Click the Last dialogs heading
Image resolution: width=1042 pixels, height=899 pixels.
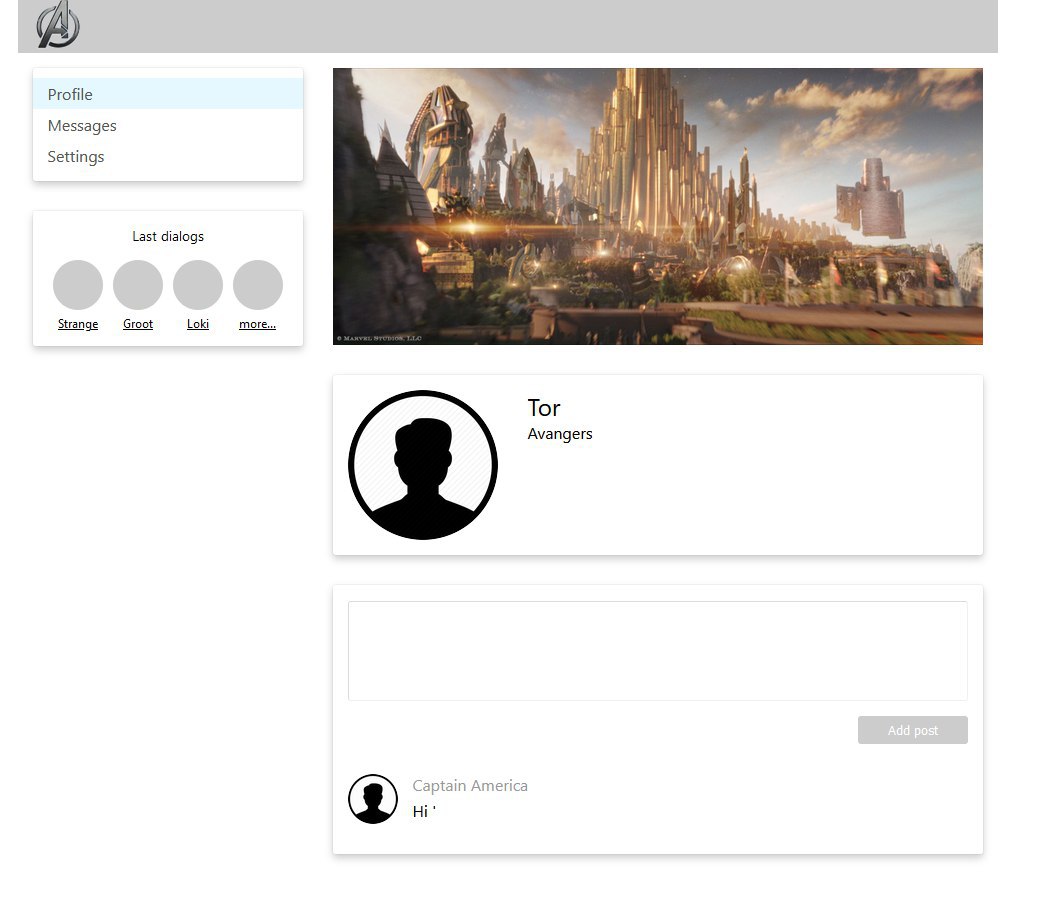(x=168, y=237)
